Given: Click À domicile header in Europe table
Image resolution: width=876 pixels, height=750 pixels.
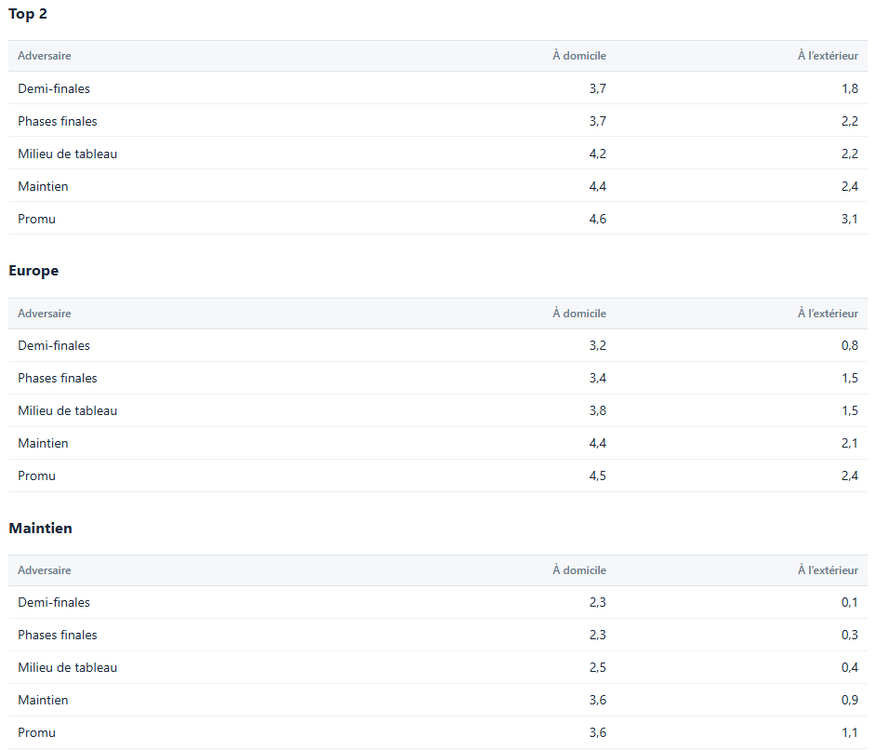Looking at the screenshot, I should [579, 314].
